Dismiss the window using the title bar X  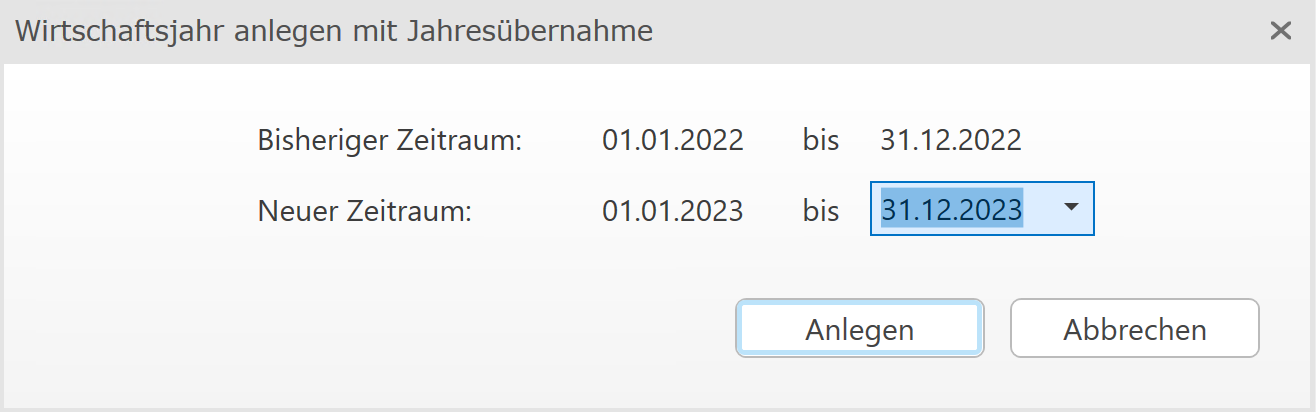(x=1280, y=31)
